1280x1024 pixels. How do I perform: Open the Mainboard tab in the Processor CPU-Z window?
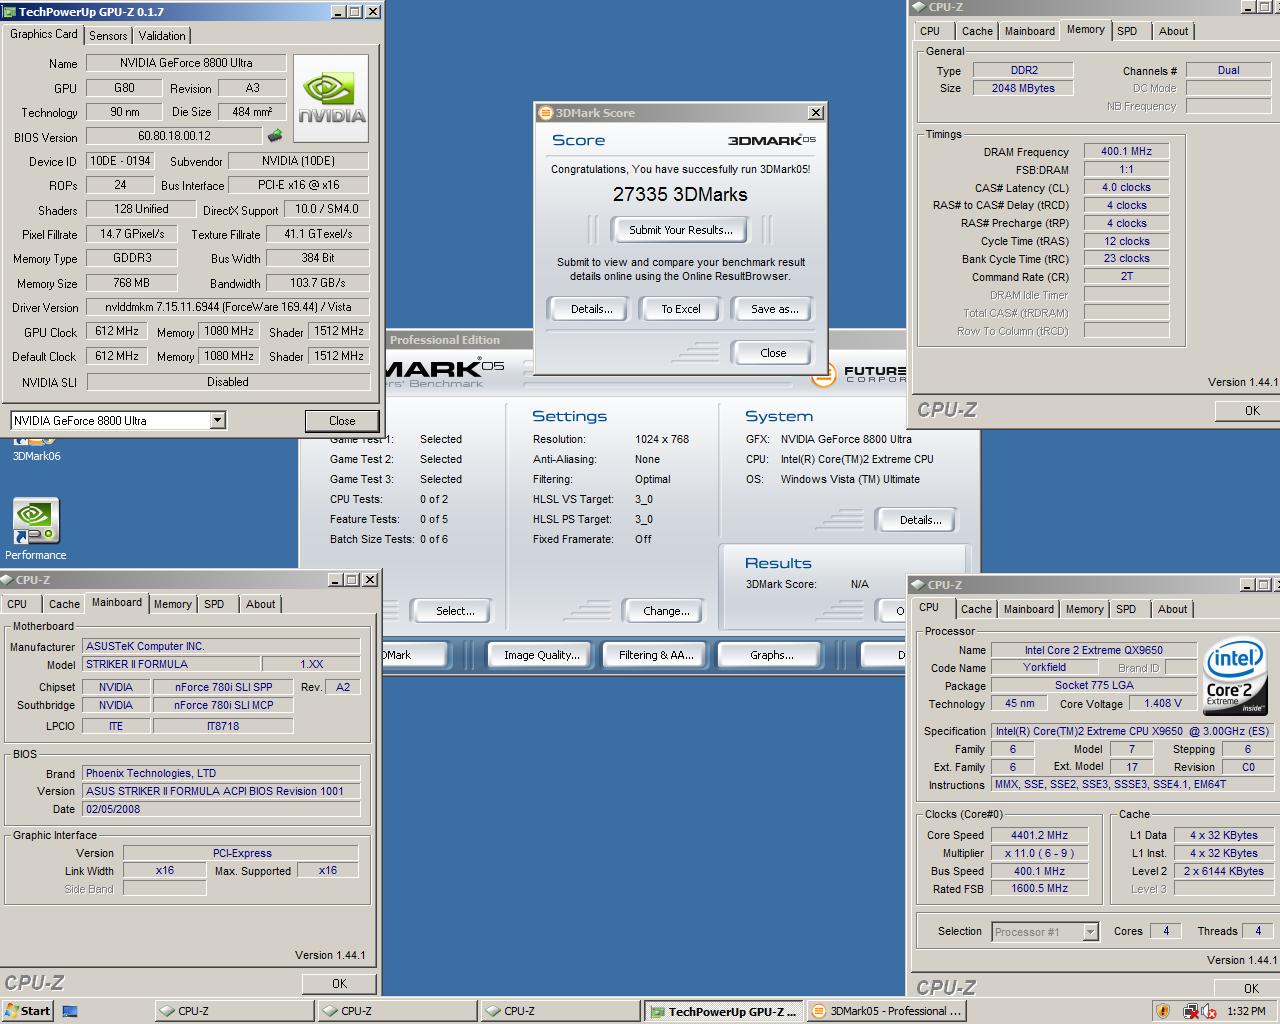click(1029, 609)
